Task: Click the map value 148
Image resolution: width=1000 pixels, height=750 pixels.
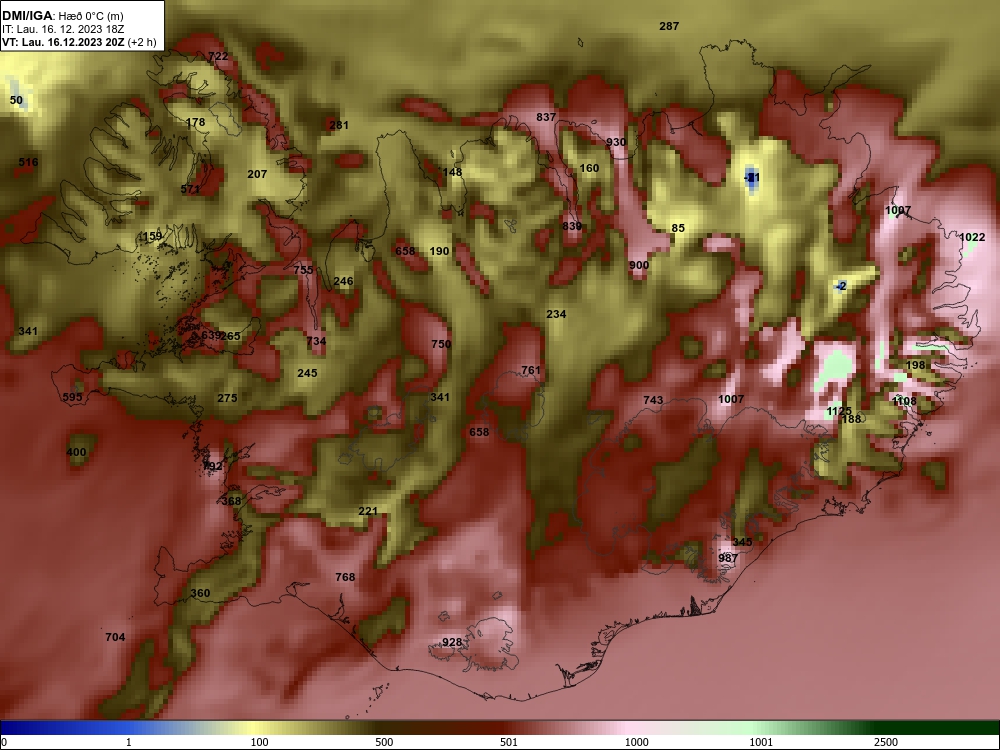Action: click(x=452, y=172)
